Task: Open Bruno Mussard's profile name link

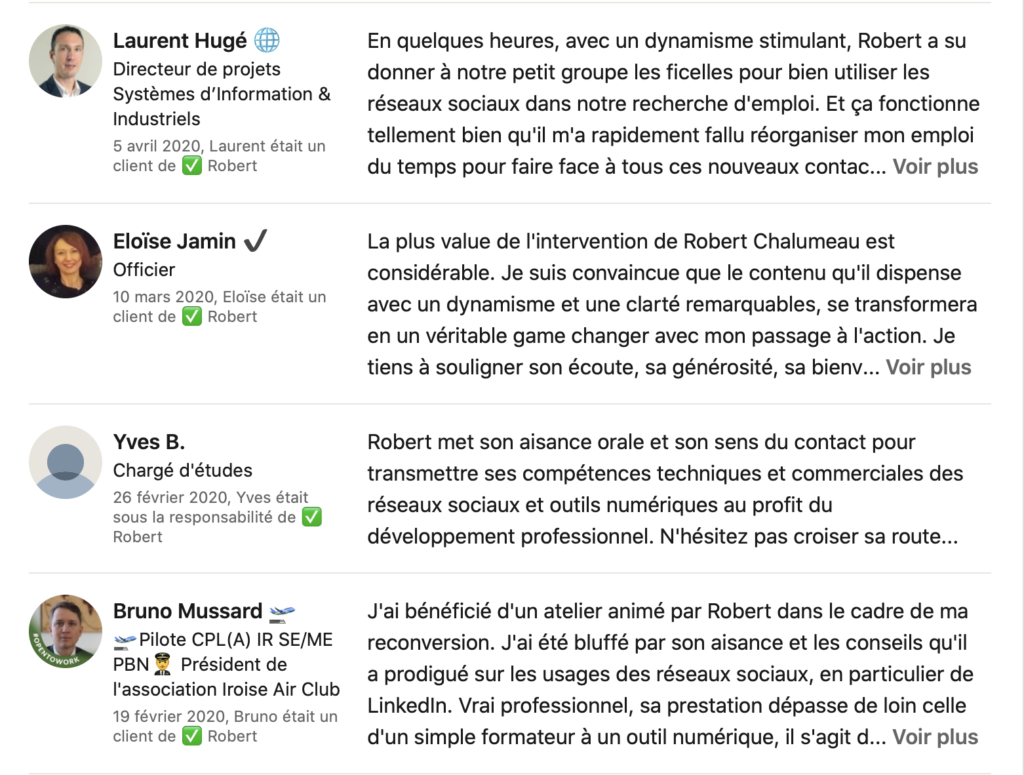Action: (187, 611)
